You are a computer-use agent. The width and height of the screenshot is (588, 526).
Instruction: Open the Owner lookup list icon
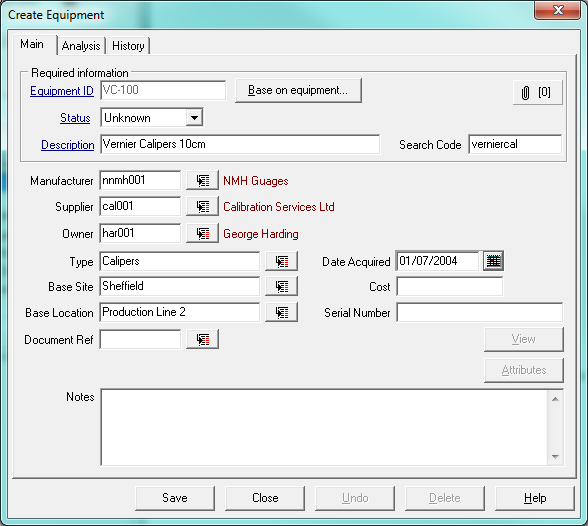pyautogui.click(x=202, y=233)
